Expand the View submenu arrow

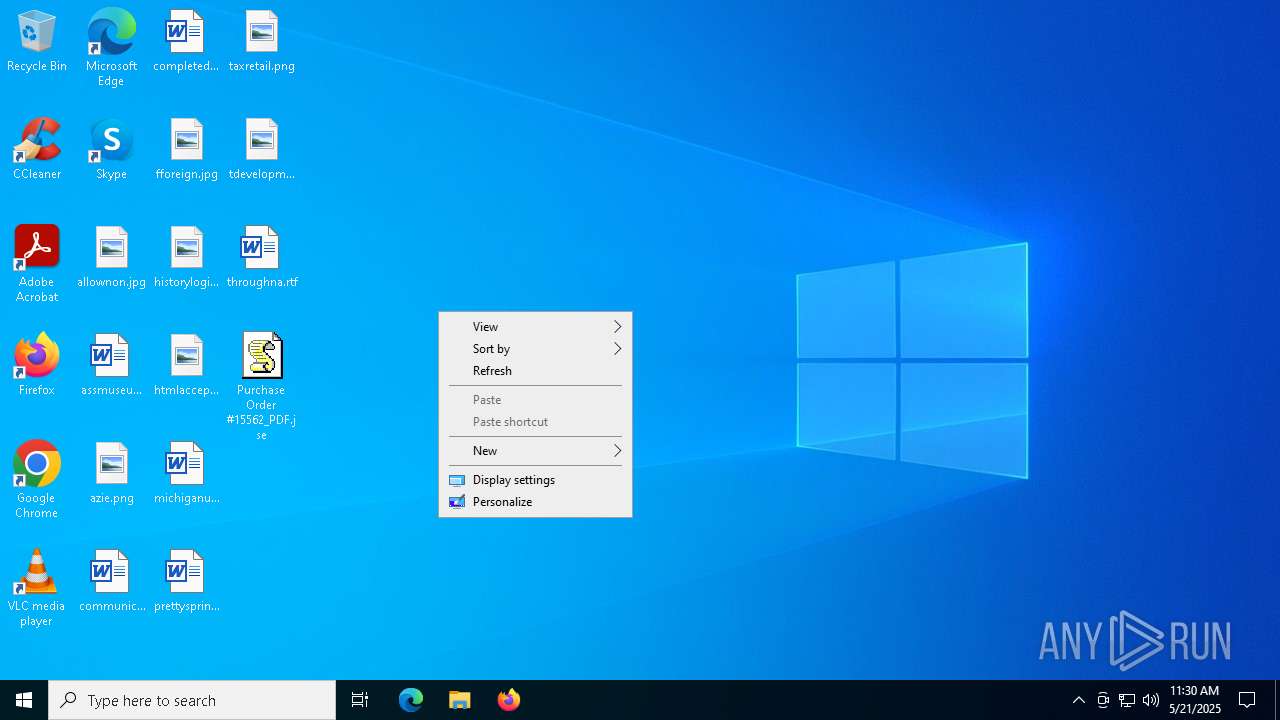617,327
